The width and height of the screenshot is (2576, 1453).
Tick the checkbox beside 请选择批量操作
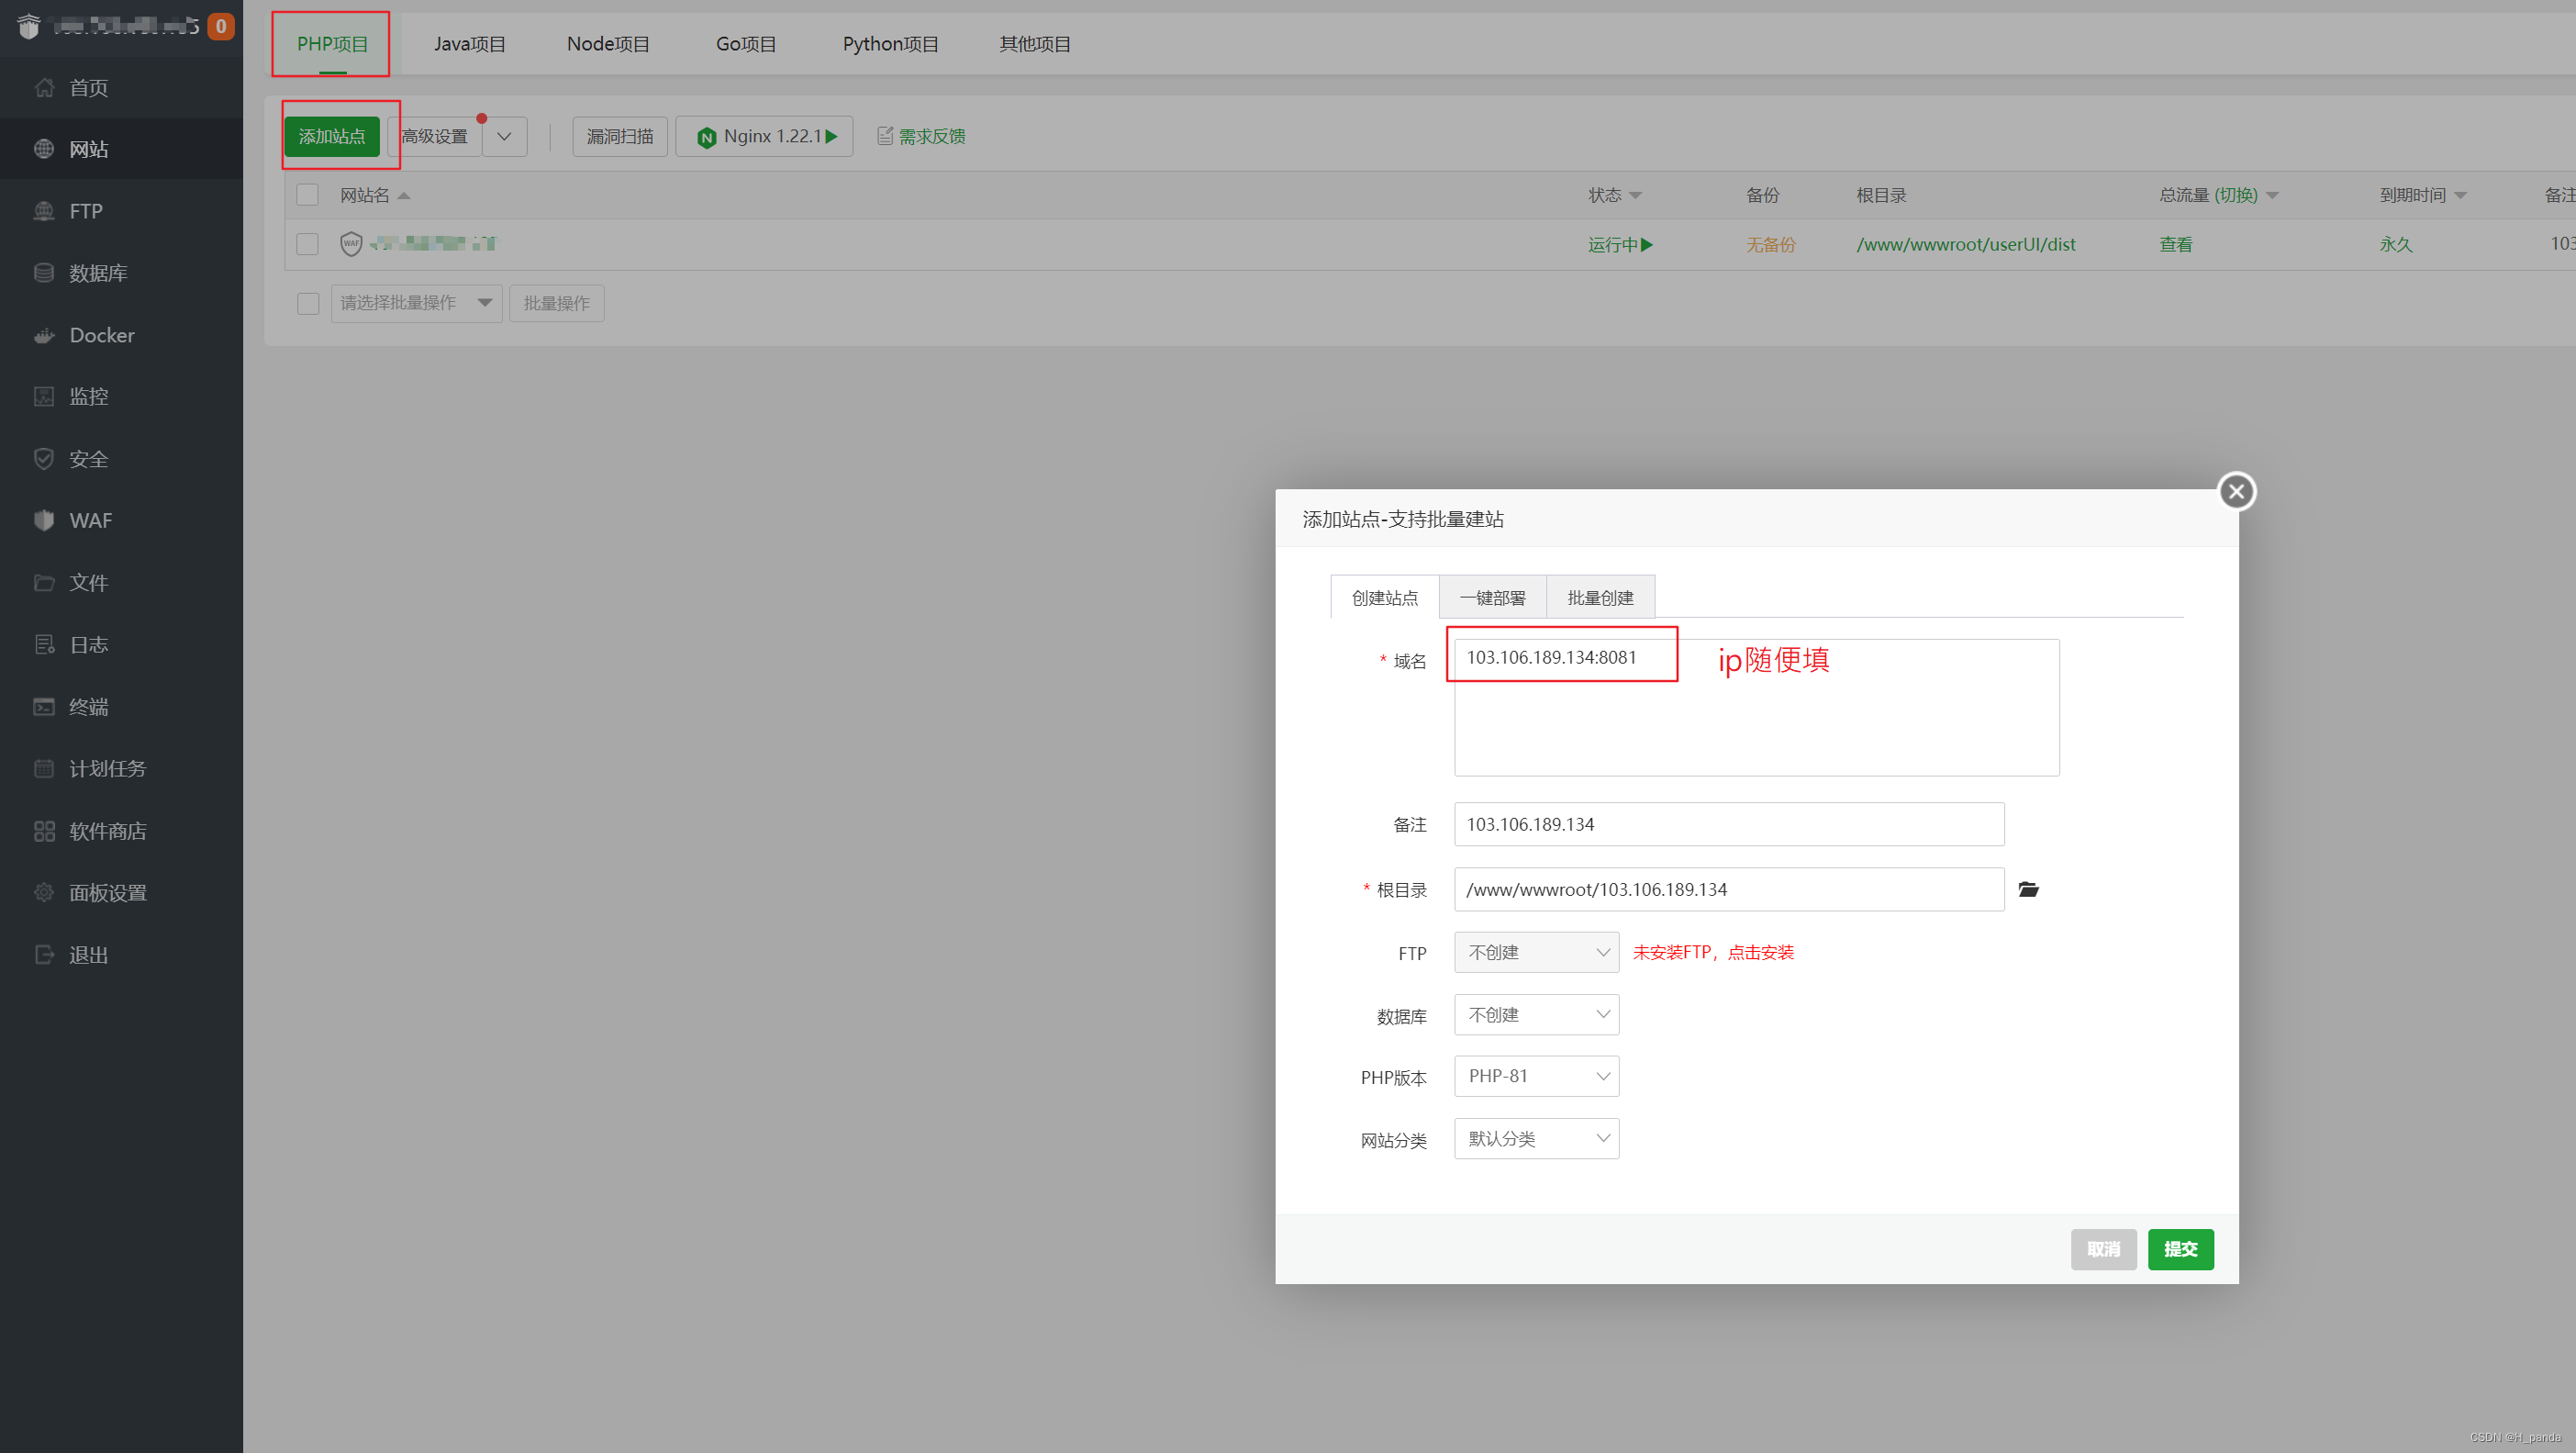pos(308,303)
